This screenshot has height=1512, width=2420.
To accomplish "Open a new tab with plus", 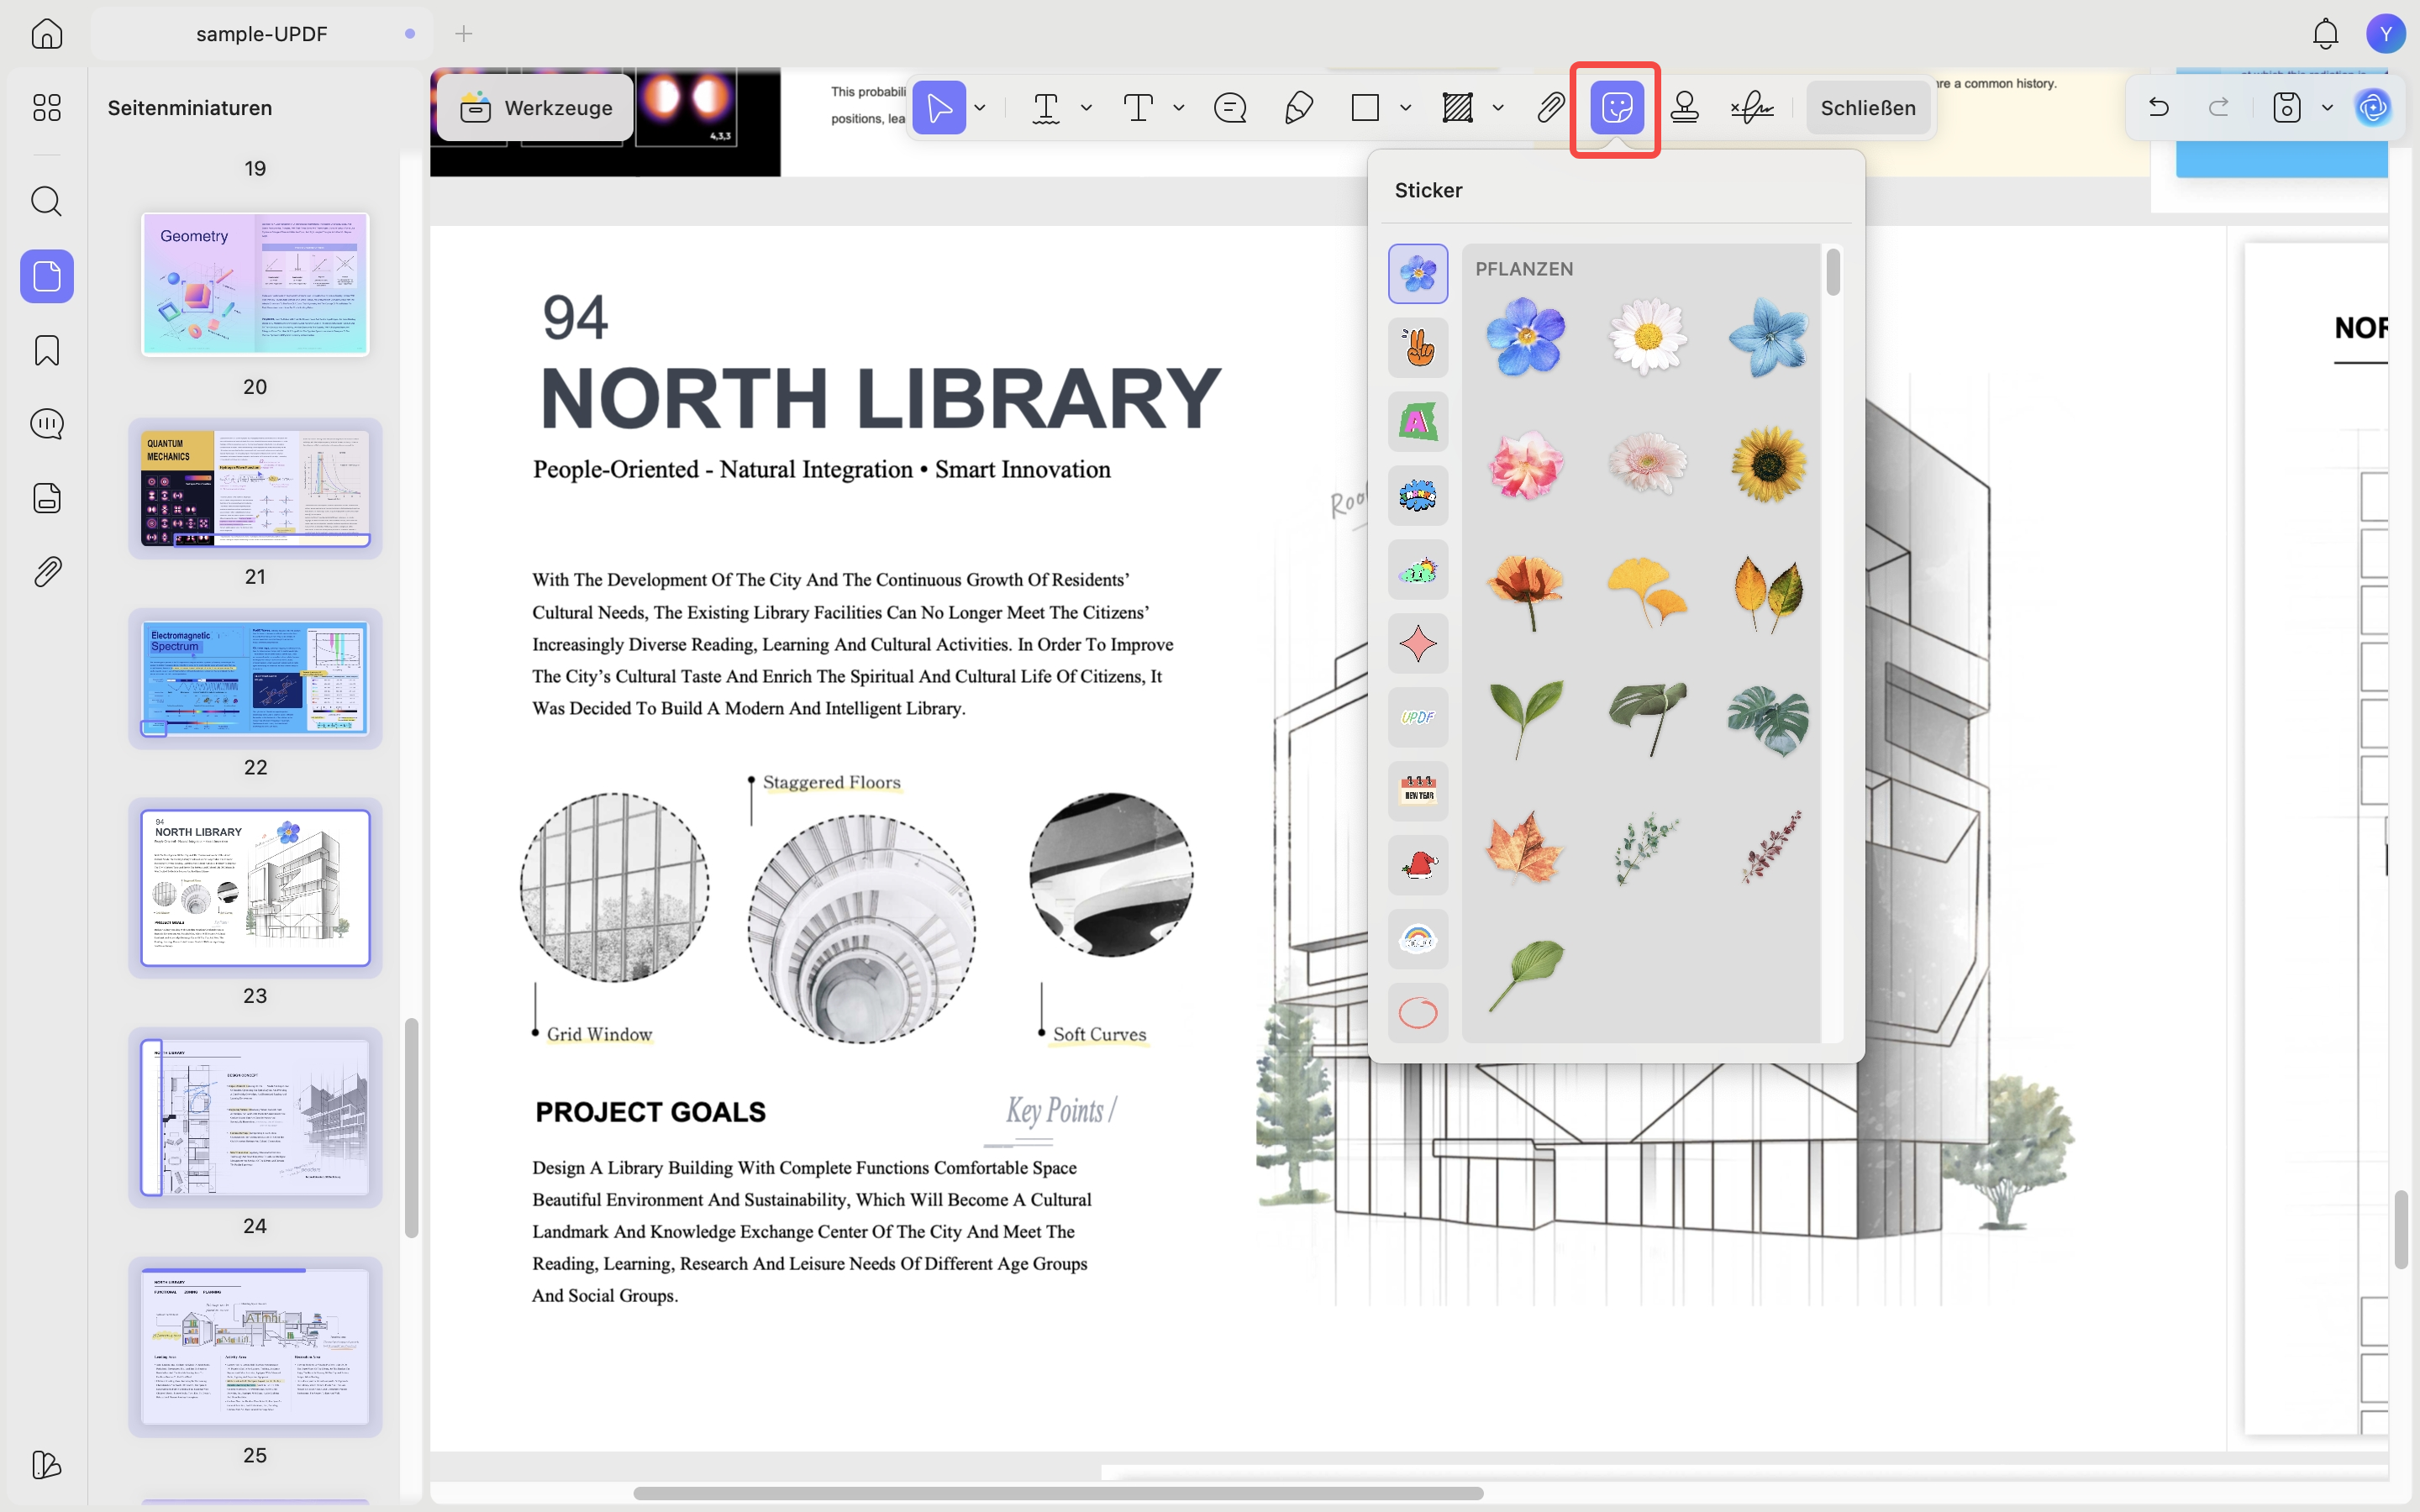I will pyautogui.click(x=464, y=34).
